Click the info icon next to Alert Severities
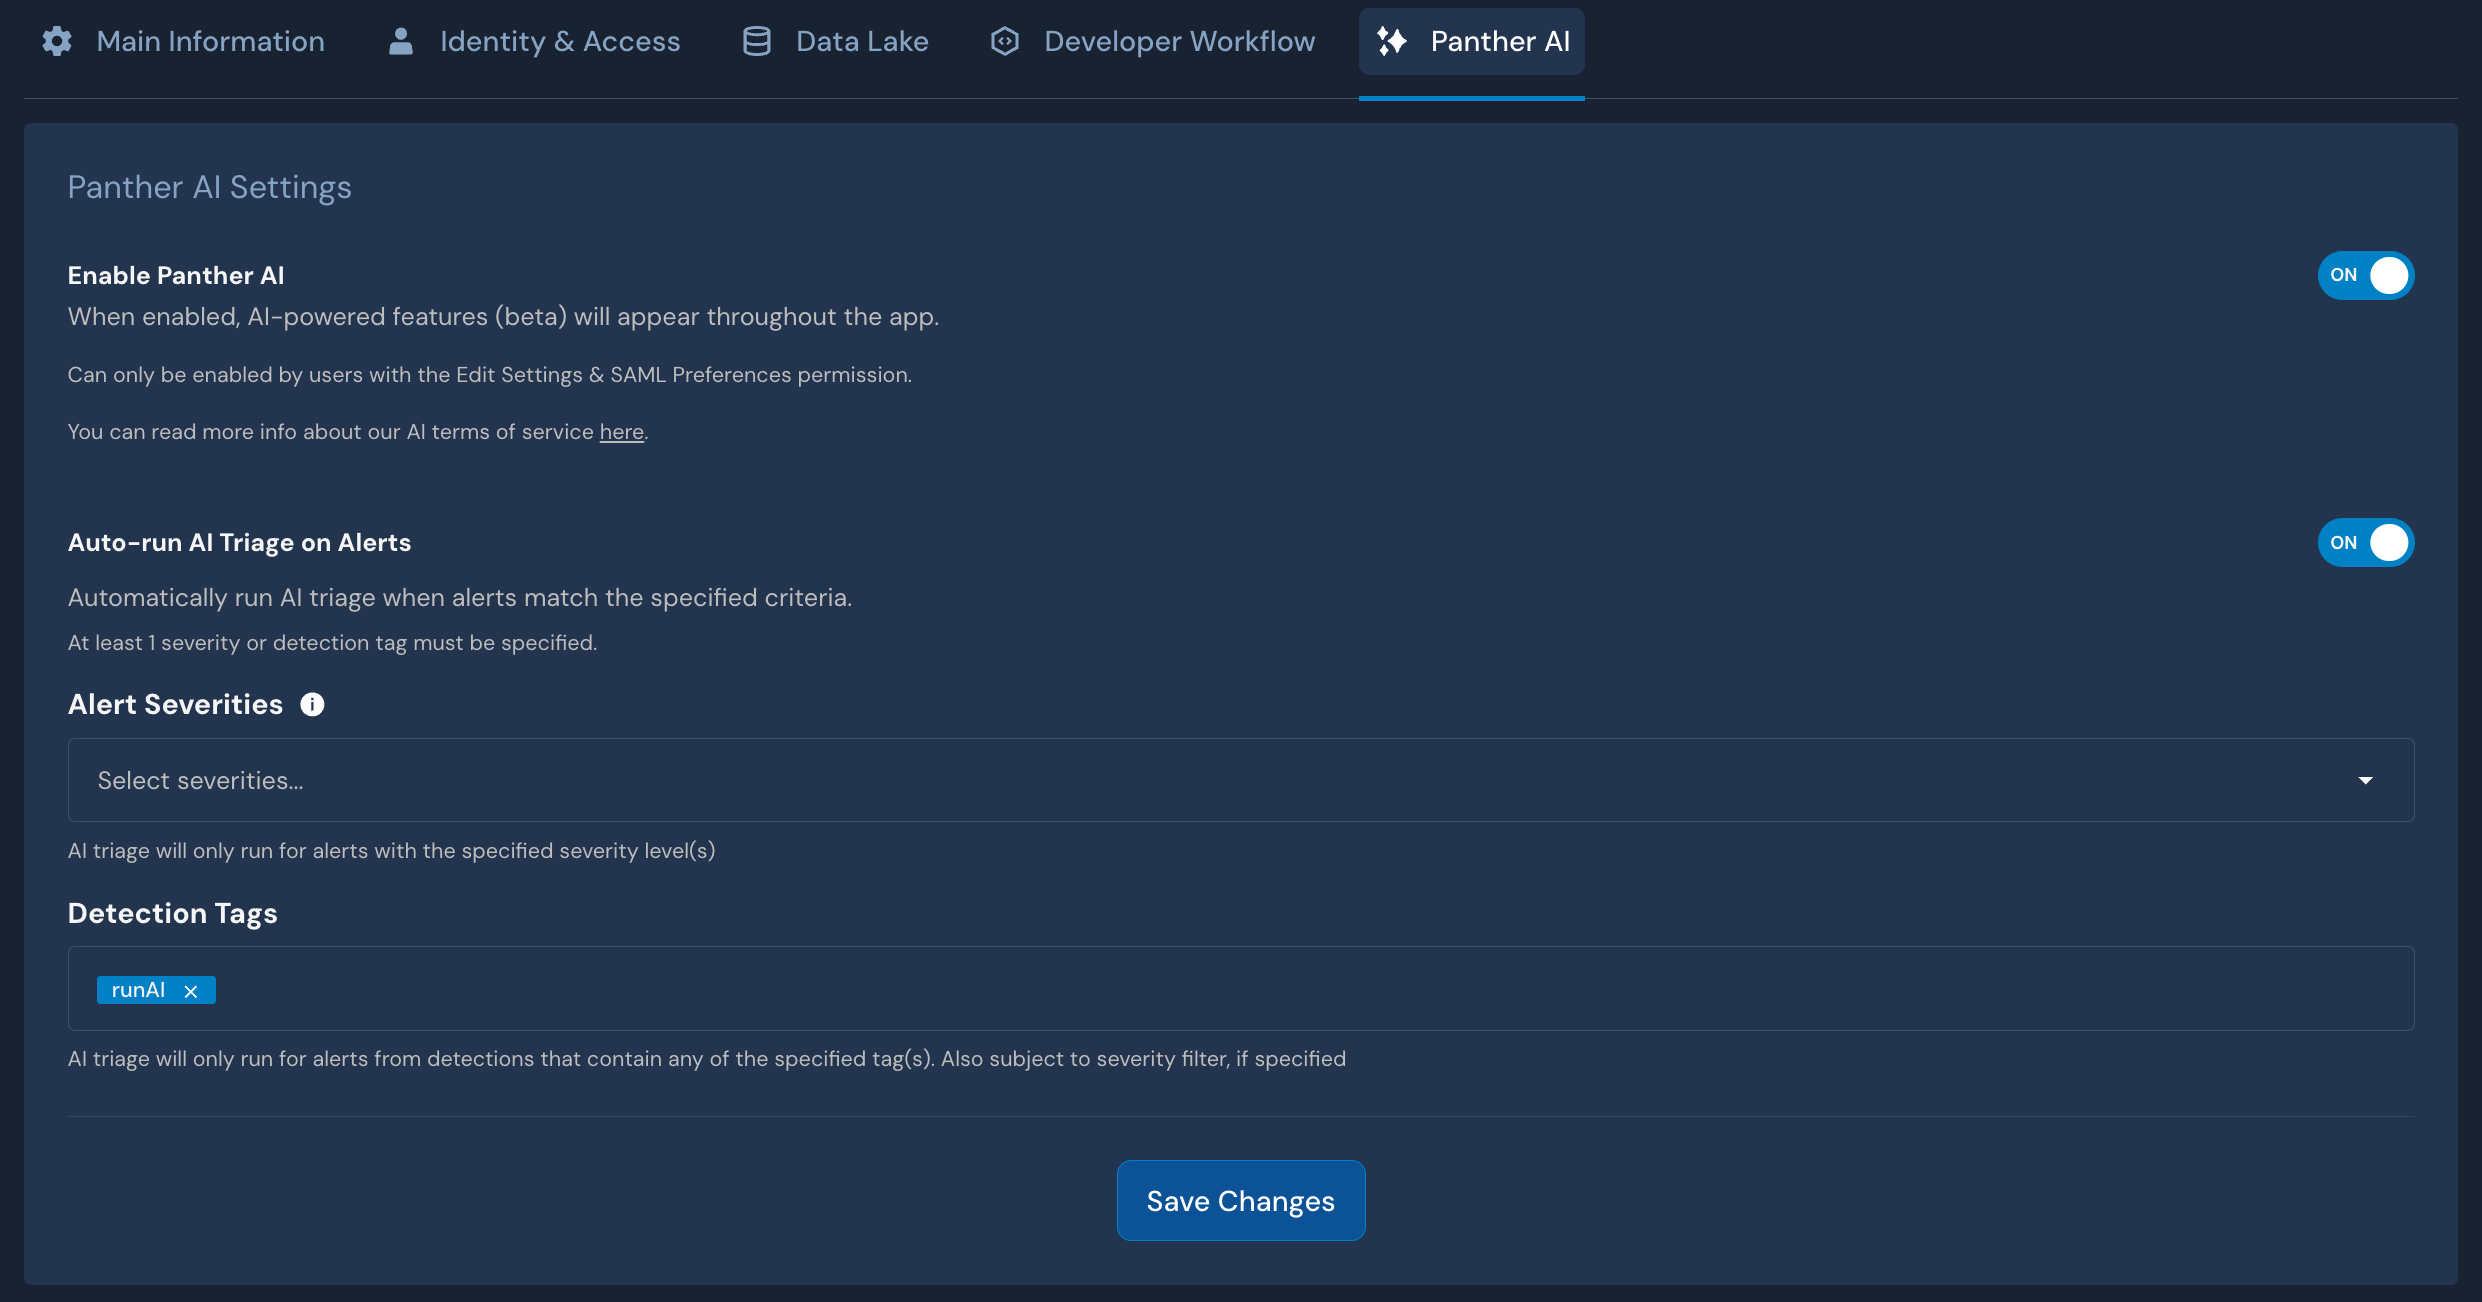Image resolution: width=2482 pixels, height=1302 pixels. [x=312, y=705]
